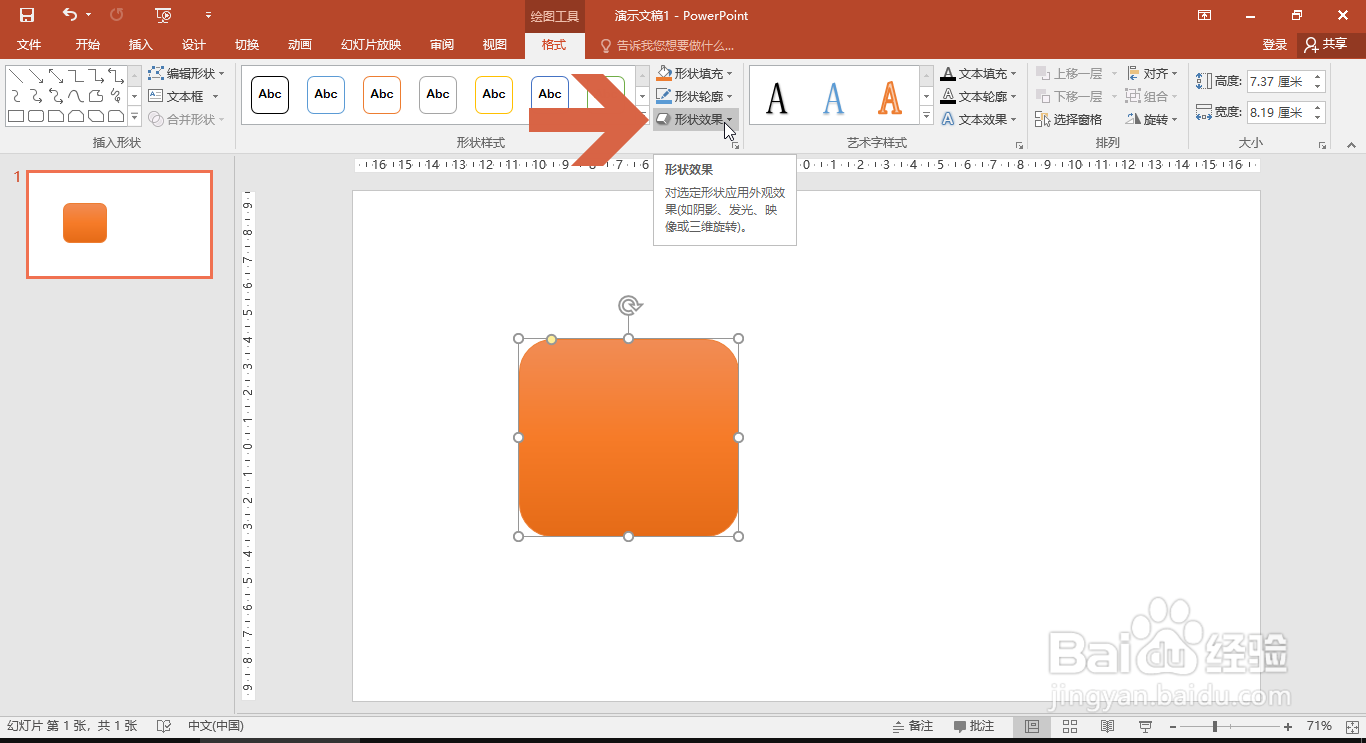Open 旋转 rotate dropdown
This screenshot has height=743, width=1366.
pos(1152,119)
